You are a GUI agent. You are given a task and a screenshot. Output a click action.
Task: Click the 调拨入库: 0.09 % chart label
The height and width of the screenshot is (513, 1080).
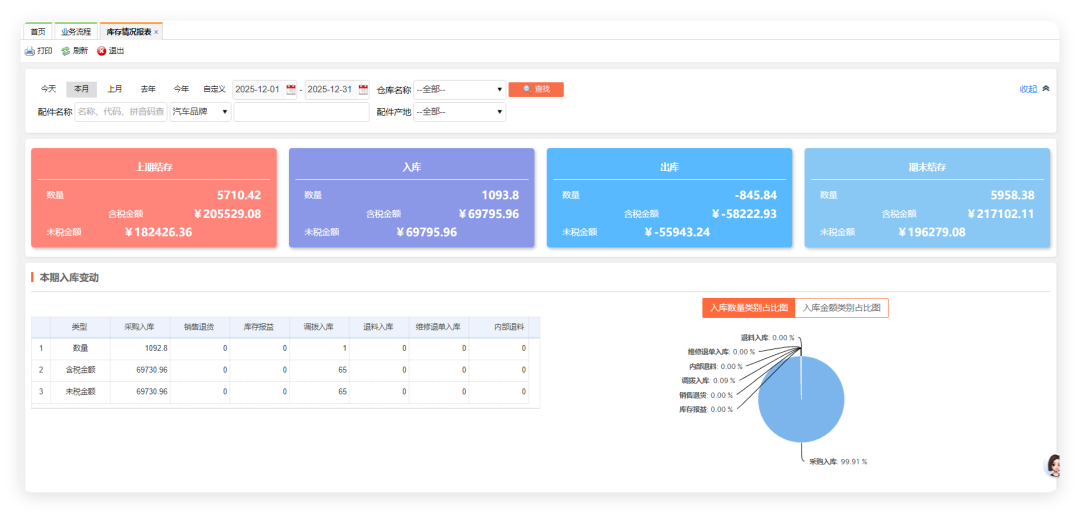[x=708, y=380]
